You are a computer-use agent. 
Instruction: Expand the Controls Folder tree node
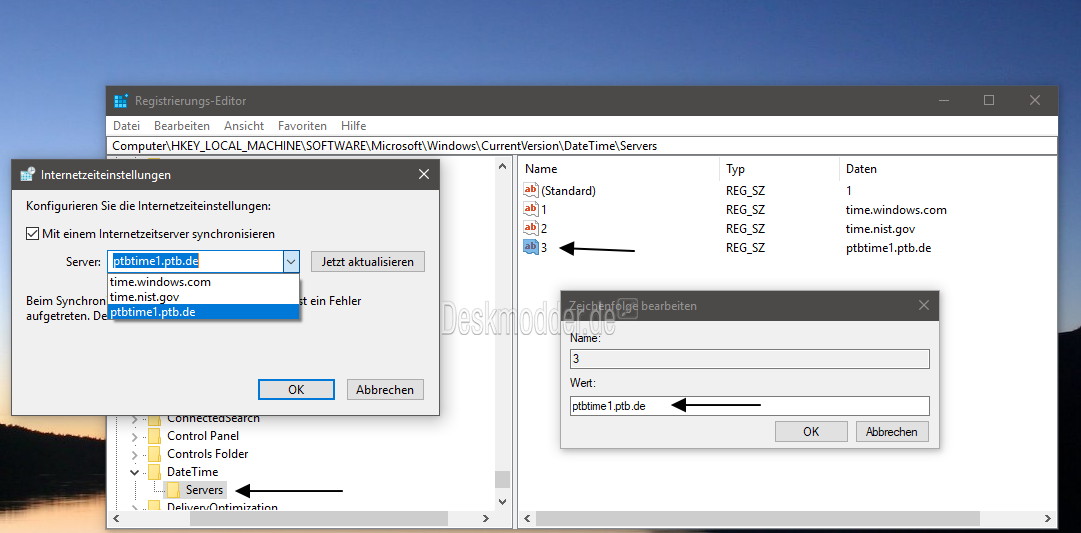point(134,454)
